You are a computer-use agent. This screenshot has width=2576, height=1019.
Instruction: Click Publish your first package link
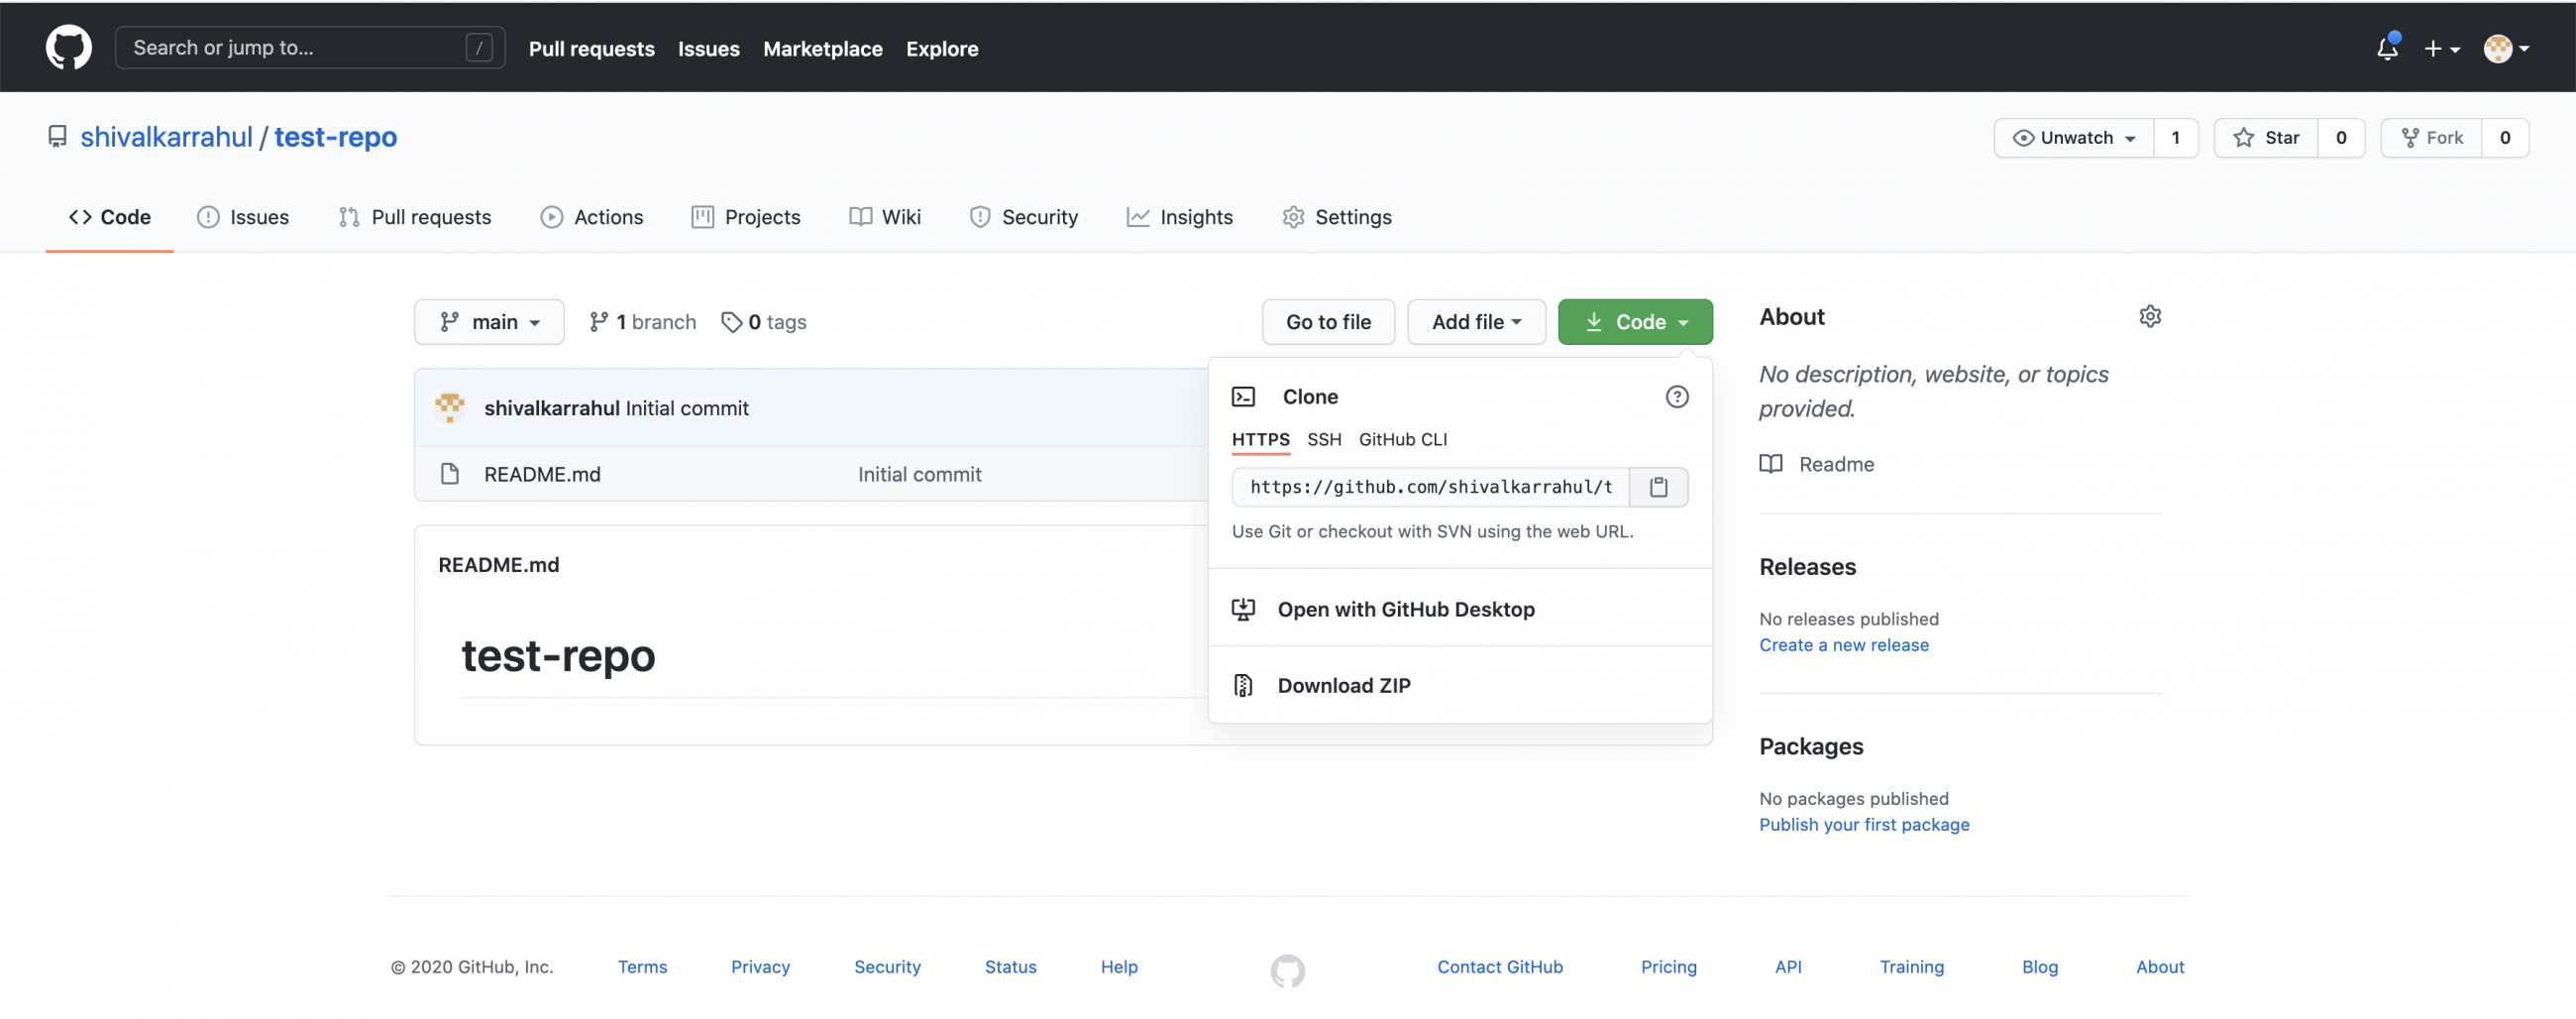tap(1864, 826)
